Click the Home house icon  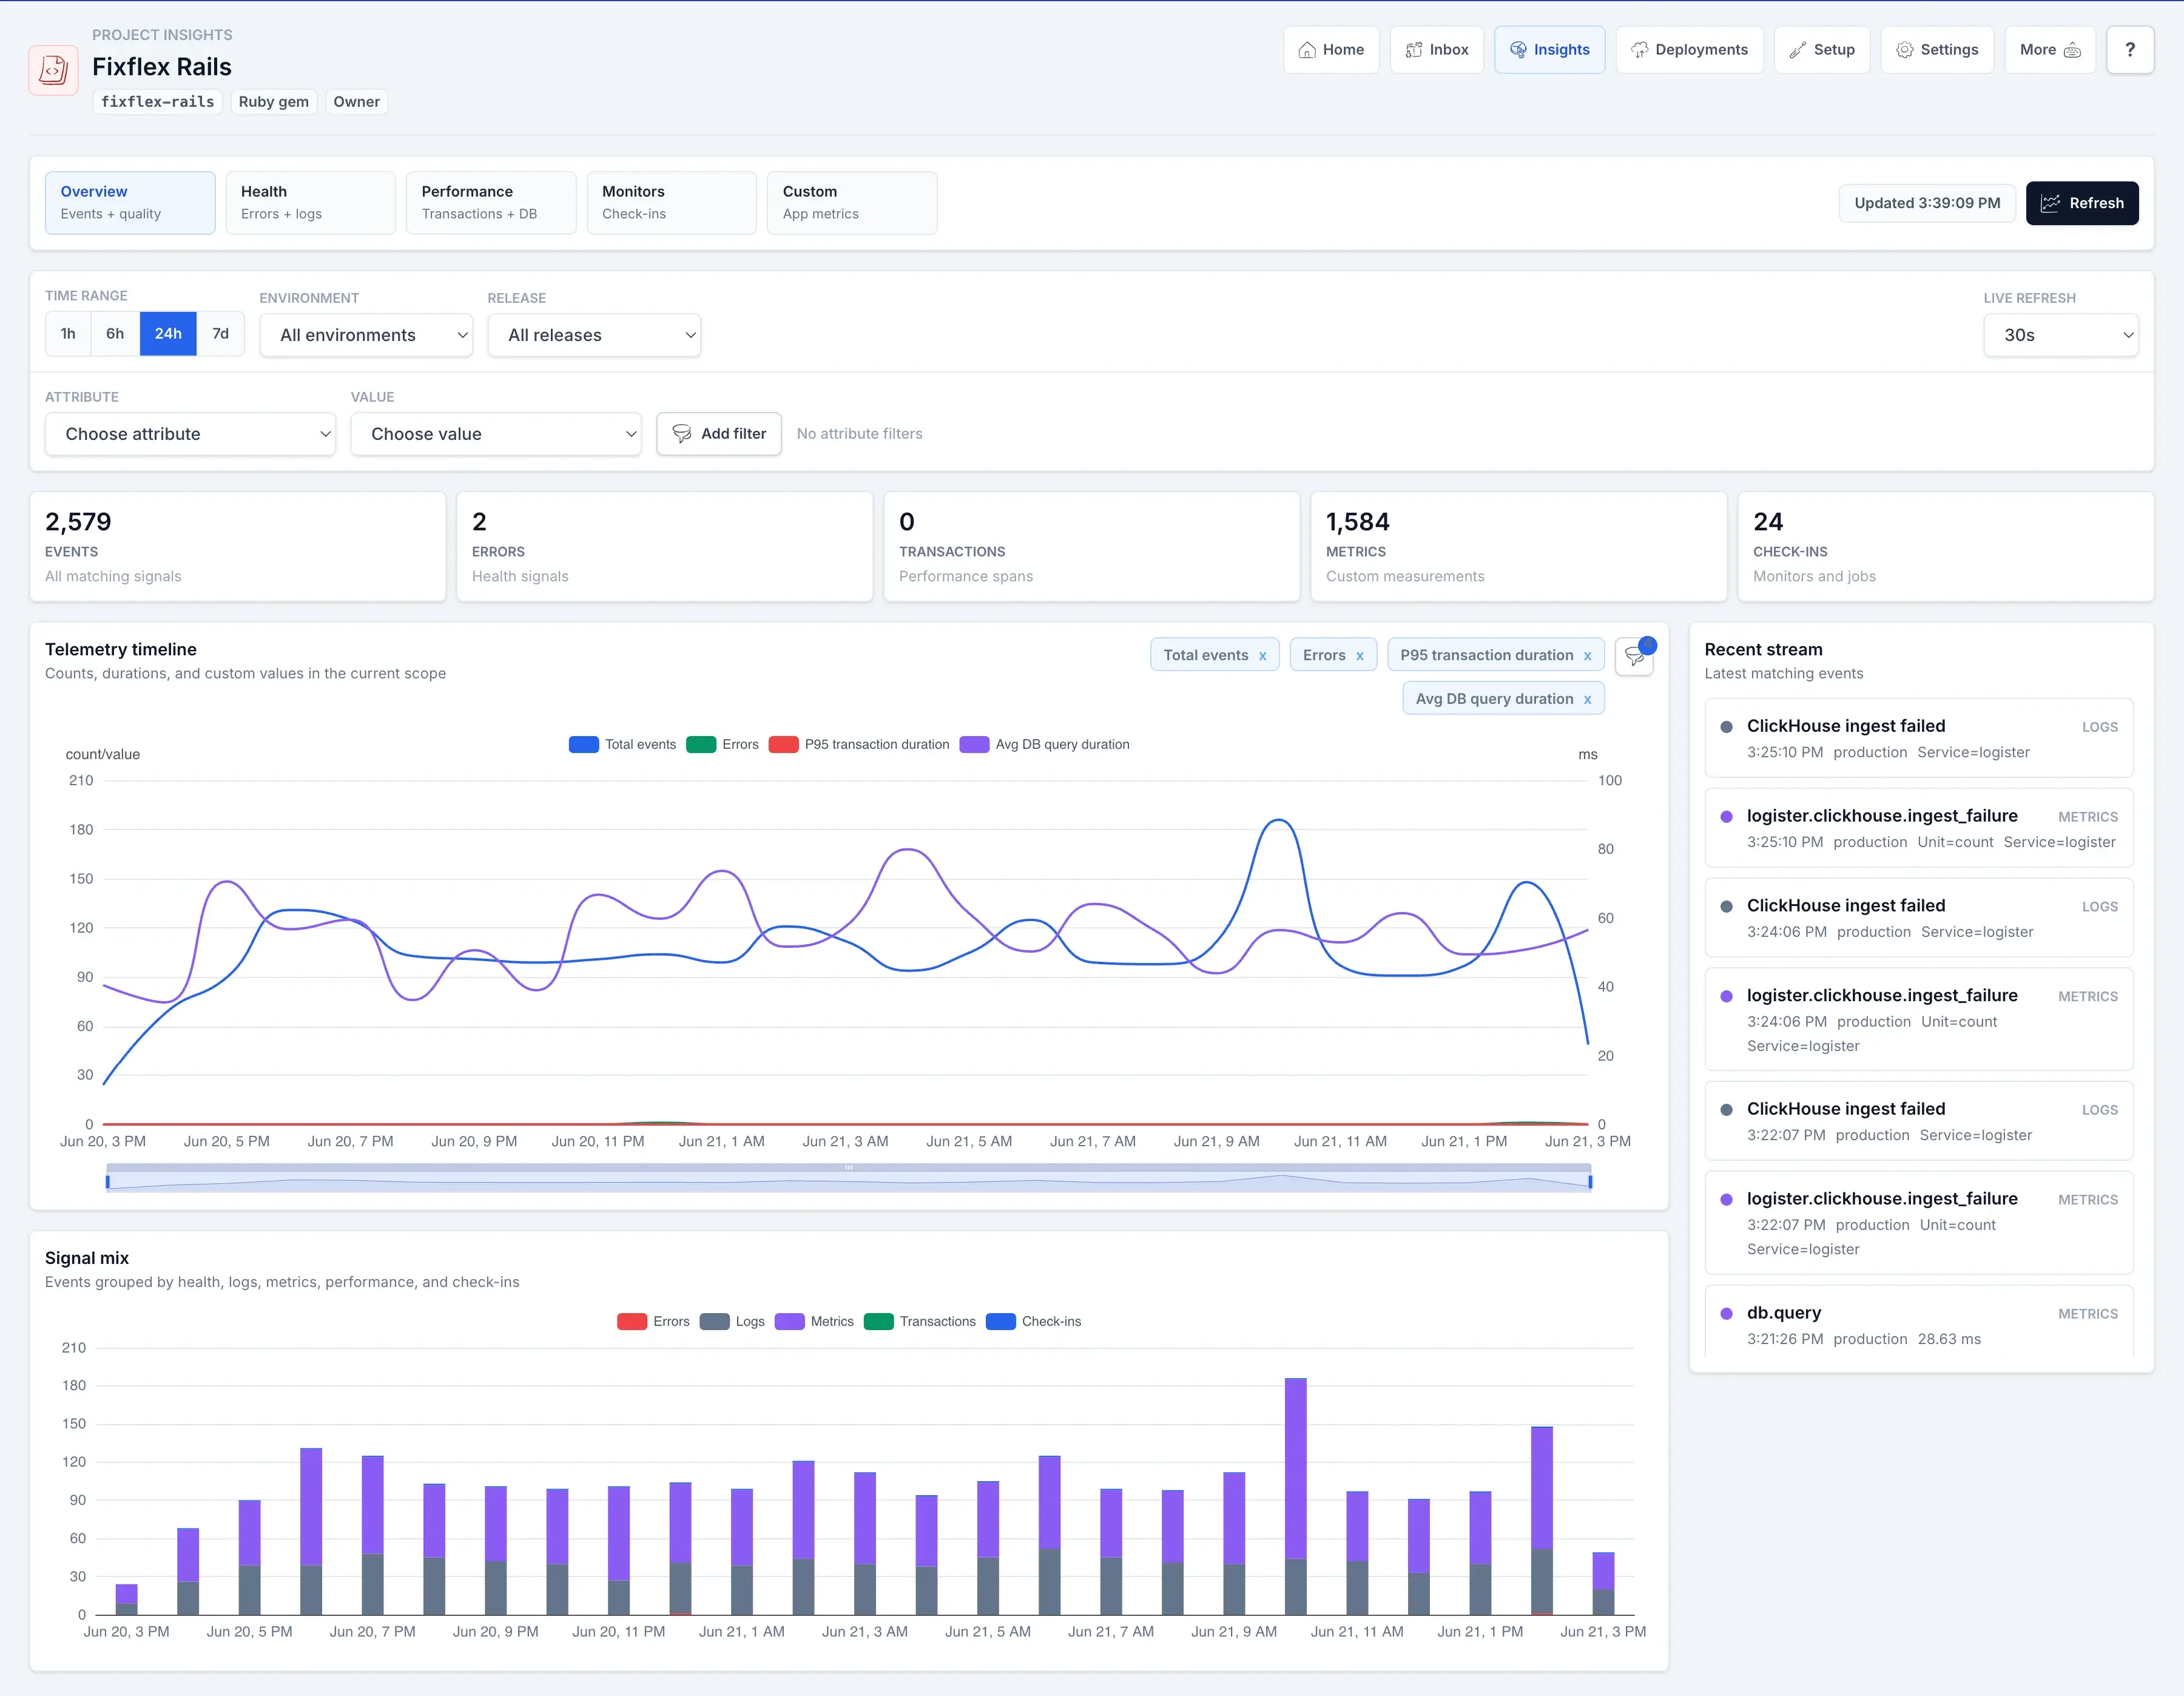pyautogui.click(x=1306, y=50)
